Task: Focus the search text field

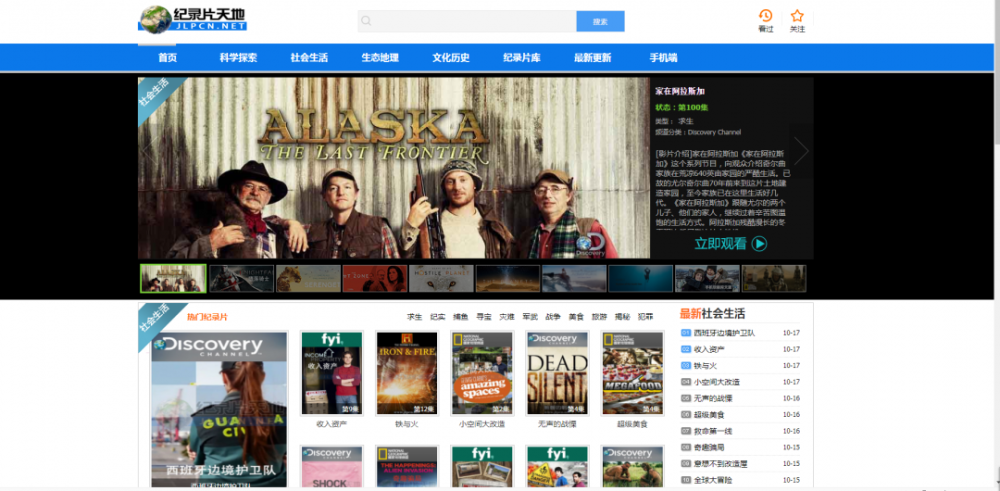Action: pos(467,21)
